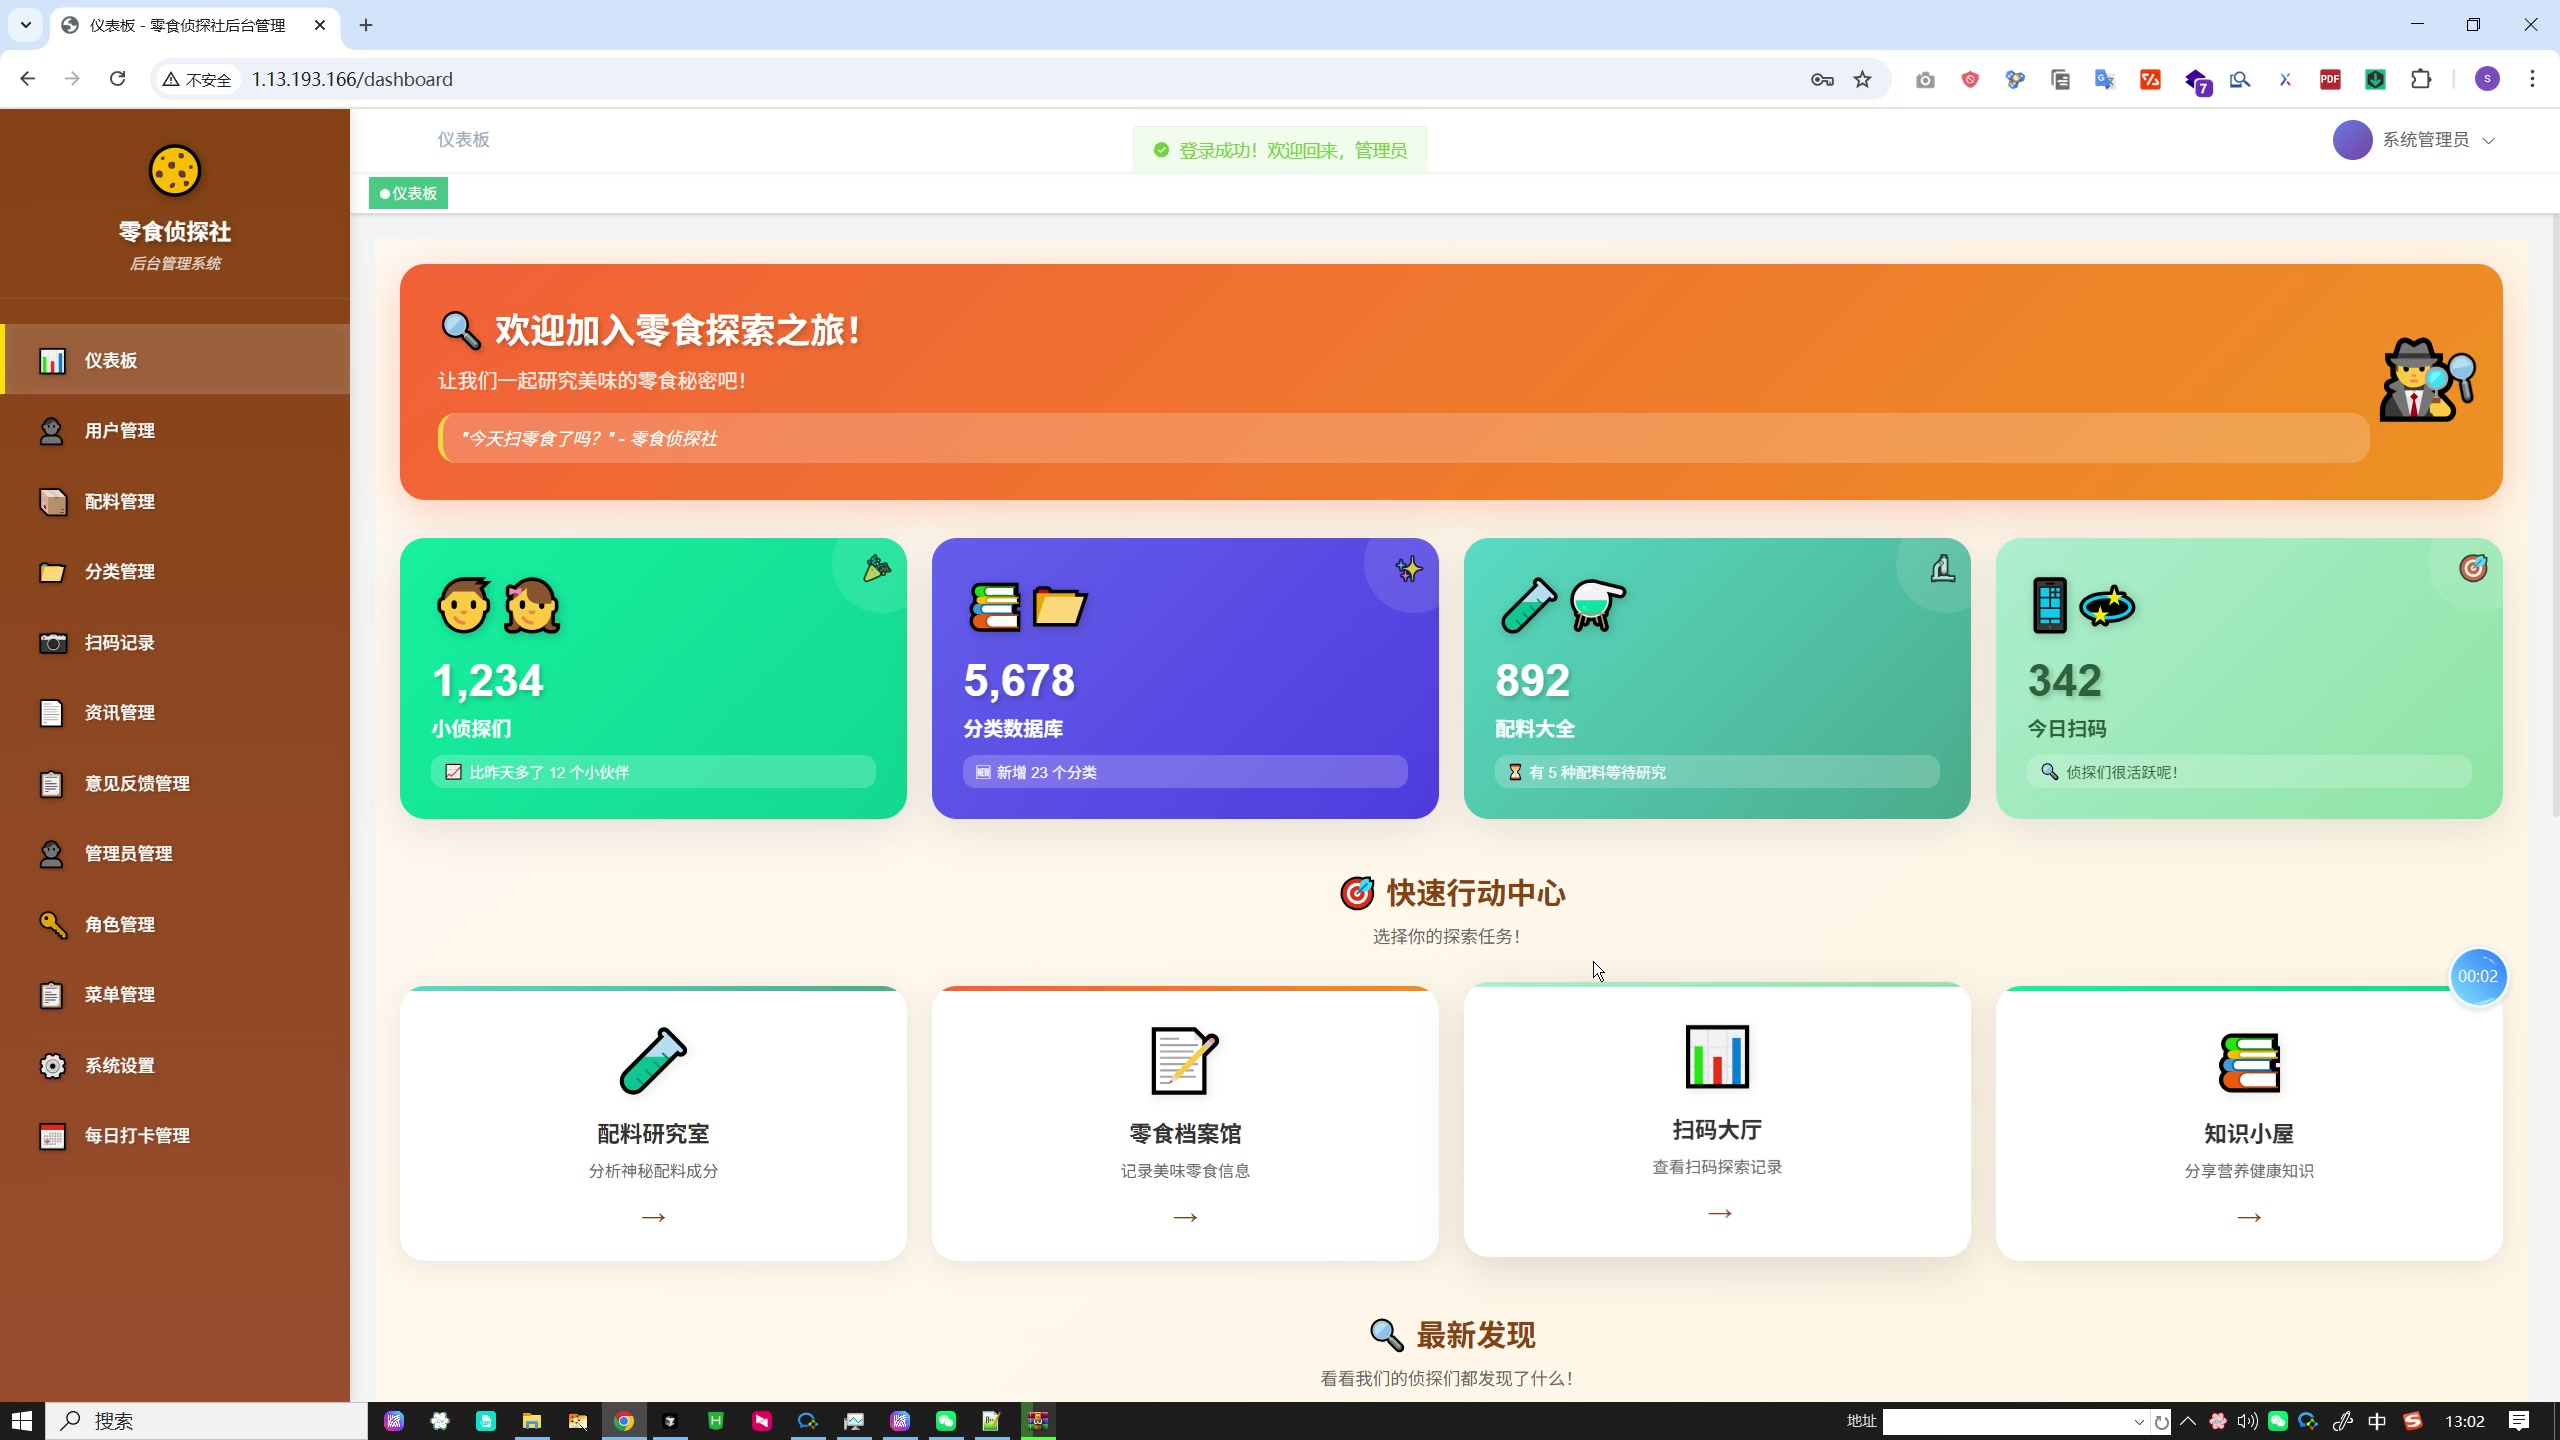Select the 每日打卡管理 calendar icon
The width and height of the screenshot is (2560, 1440).
point(54,1136)
